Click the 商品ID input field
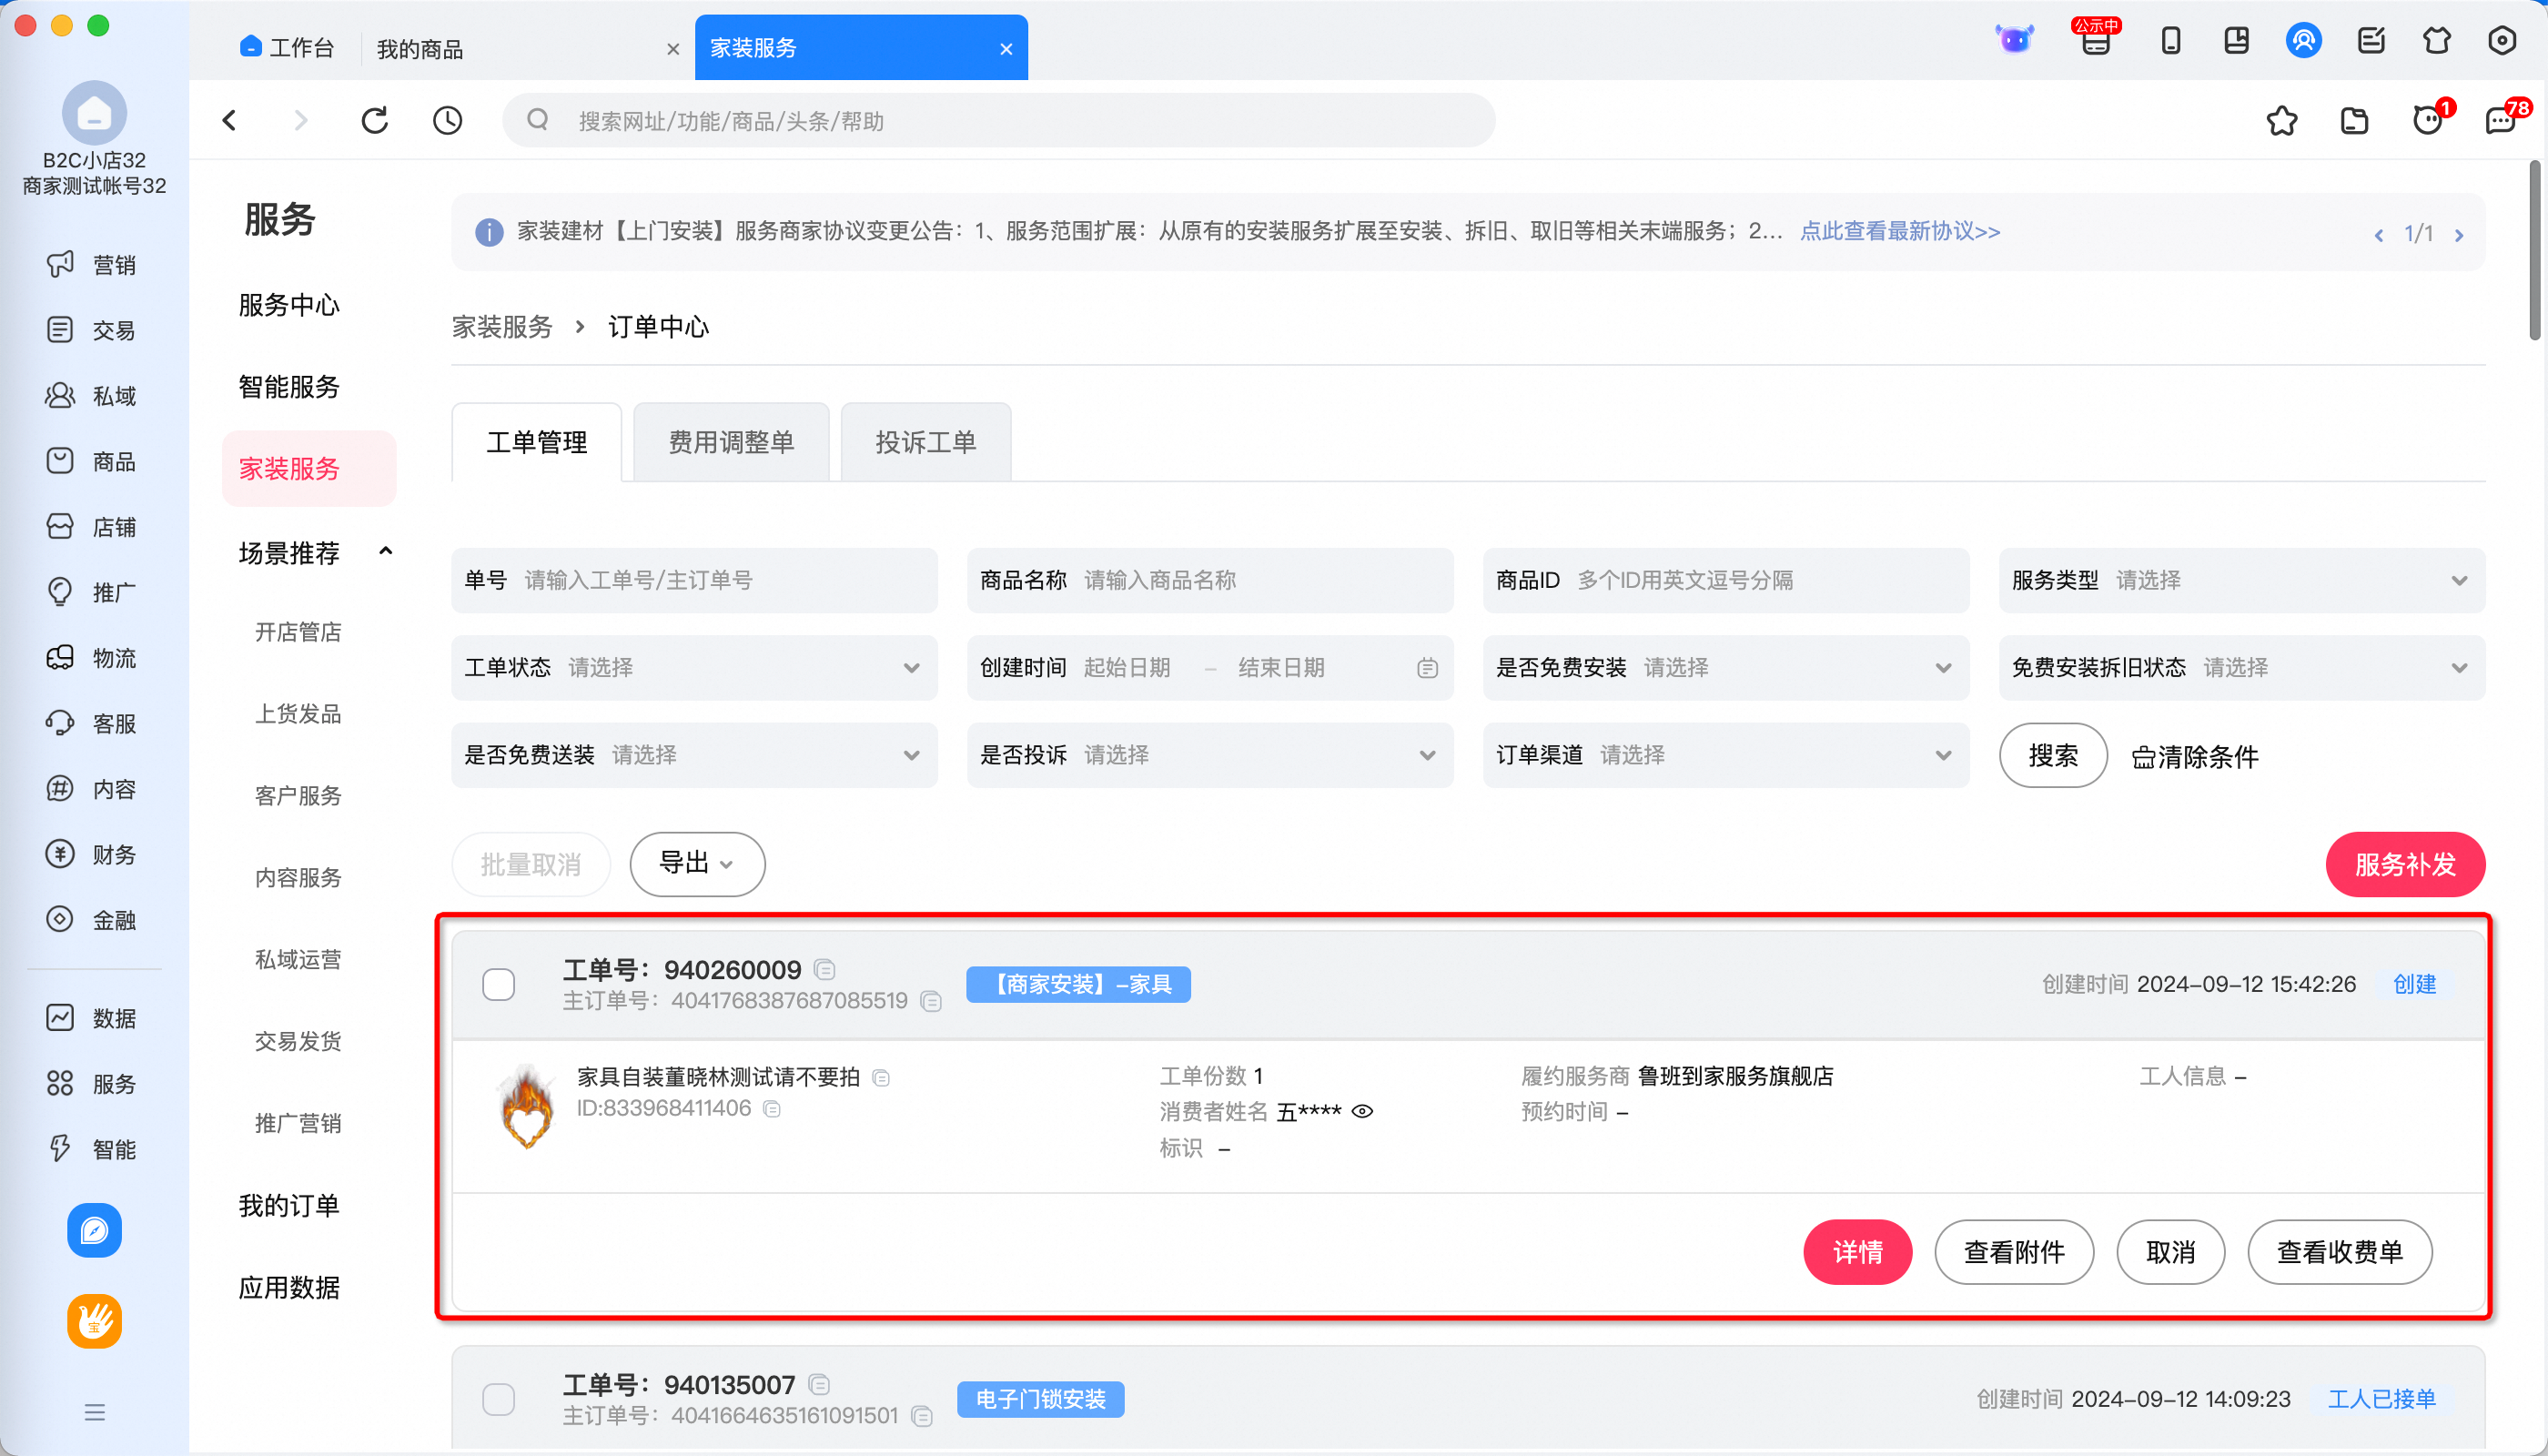 pyautogui.click(x=1725, y=581)
